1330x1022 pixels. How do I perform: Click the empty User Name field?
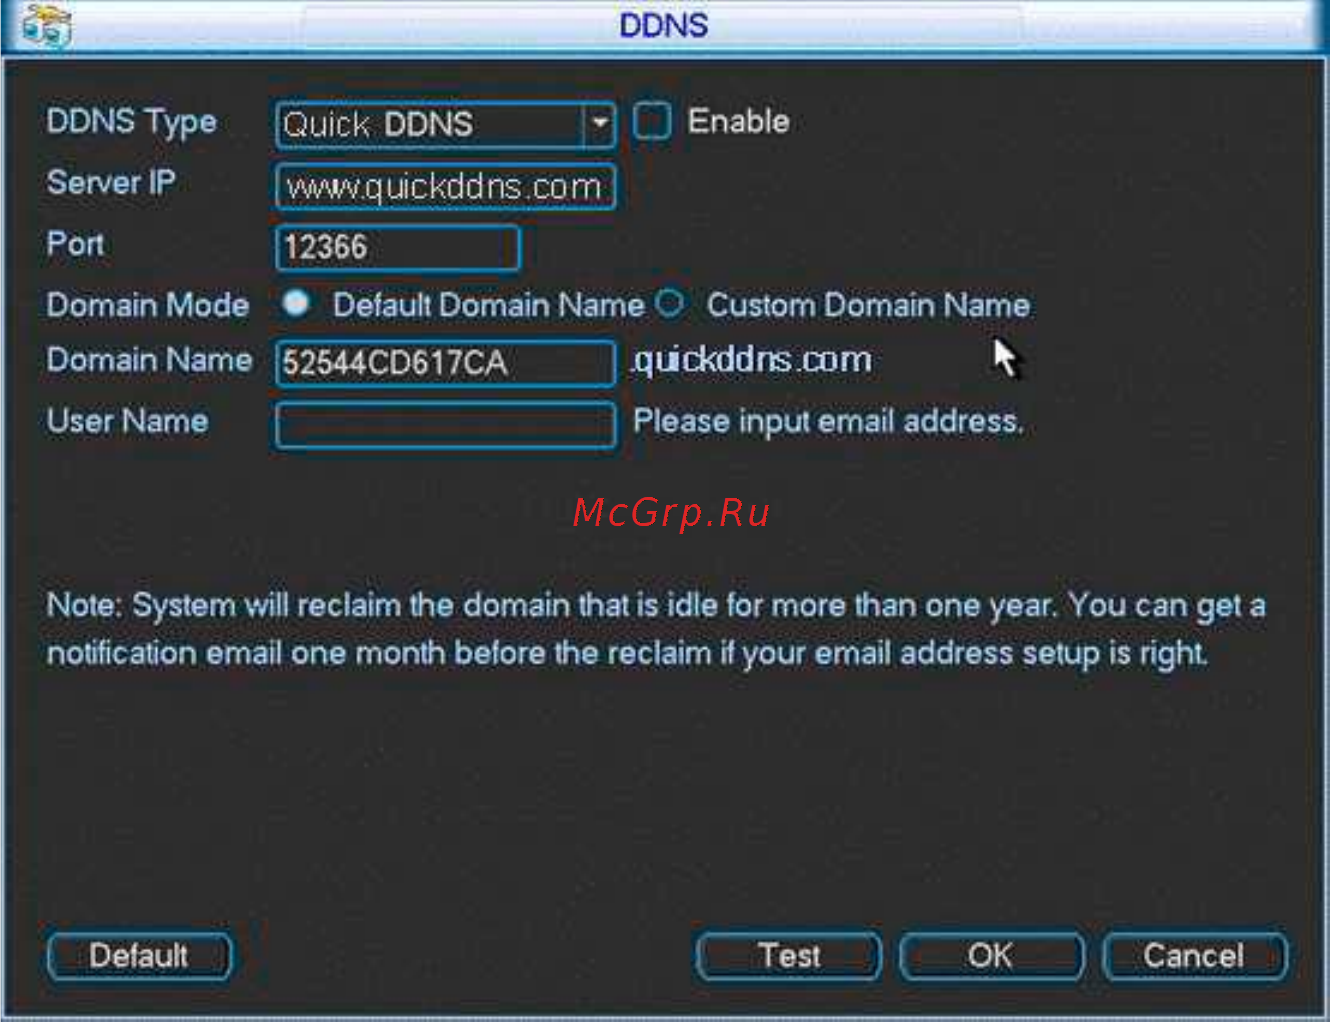click(x=445, y=425)
